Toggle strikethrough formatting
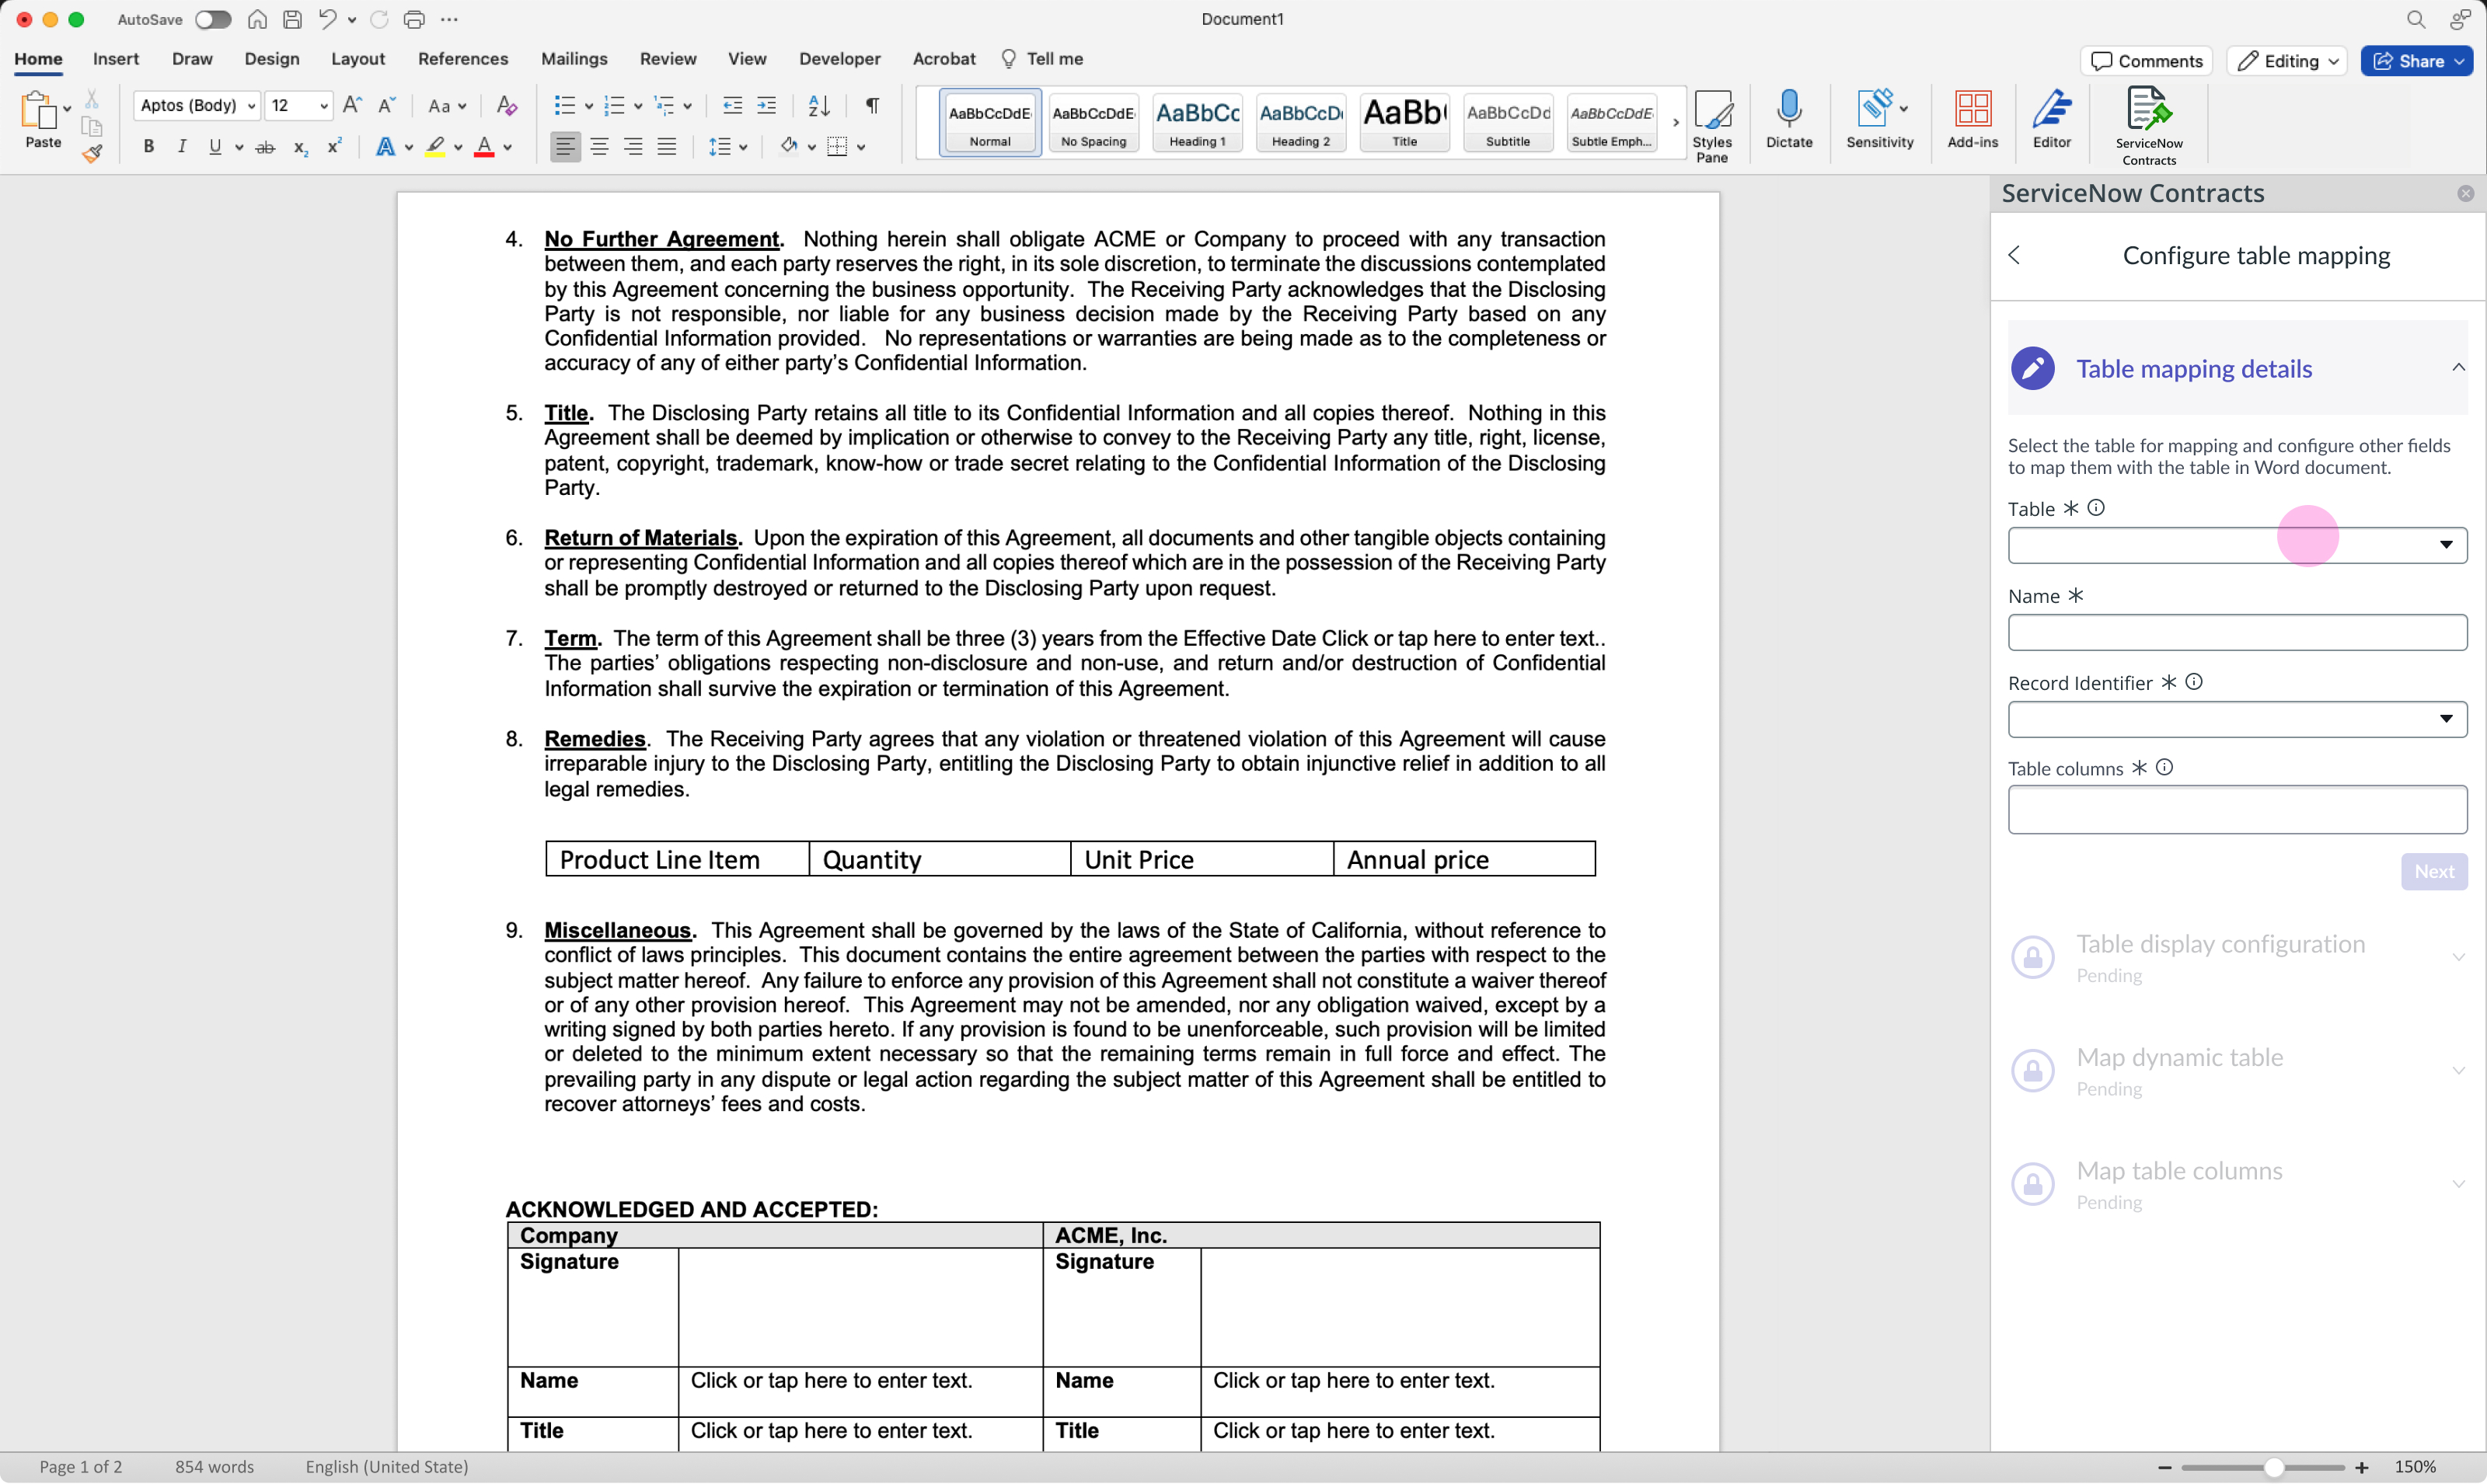 click(265, 147)
